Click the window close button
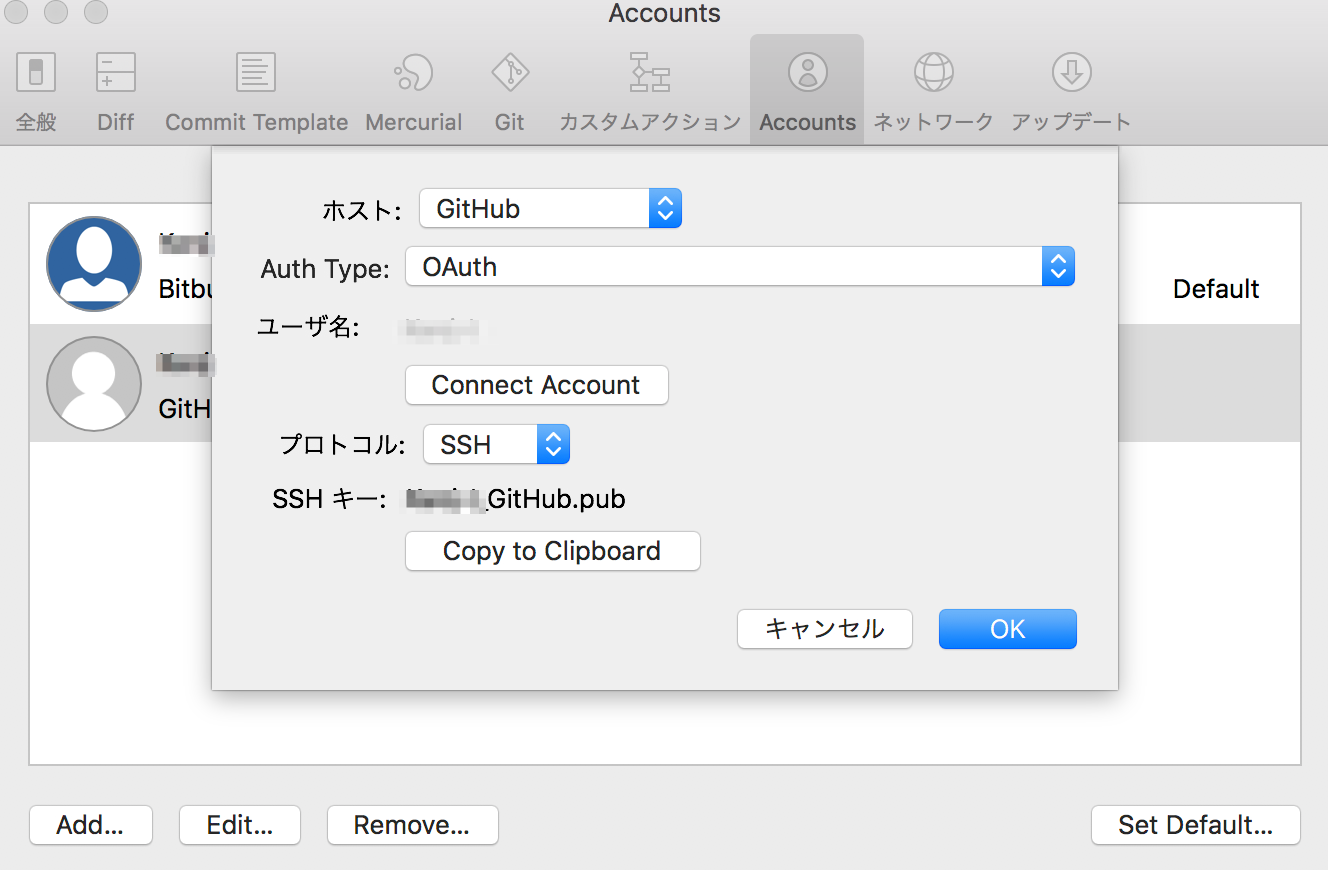 [17, 12]
